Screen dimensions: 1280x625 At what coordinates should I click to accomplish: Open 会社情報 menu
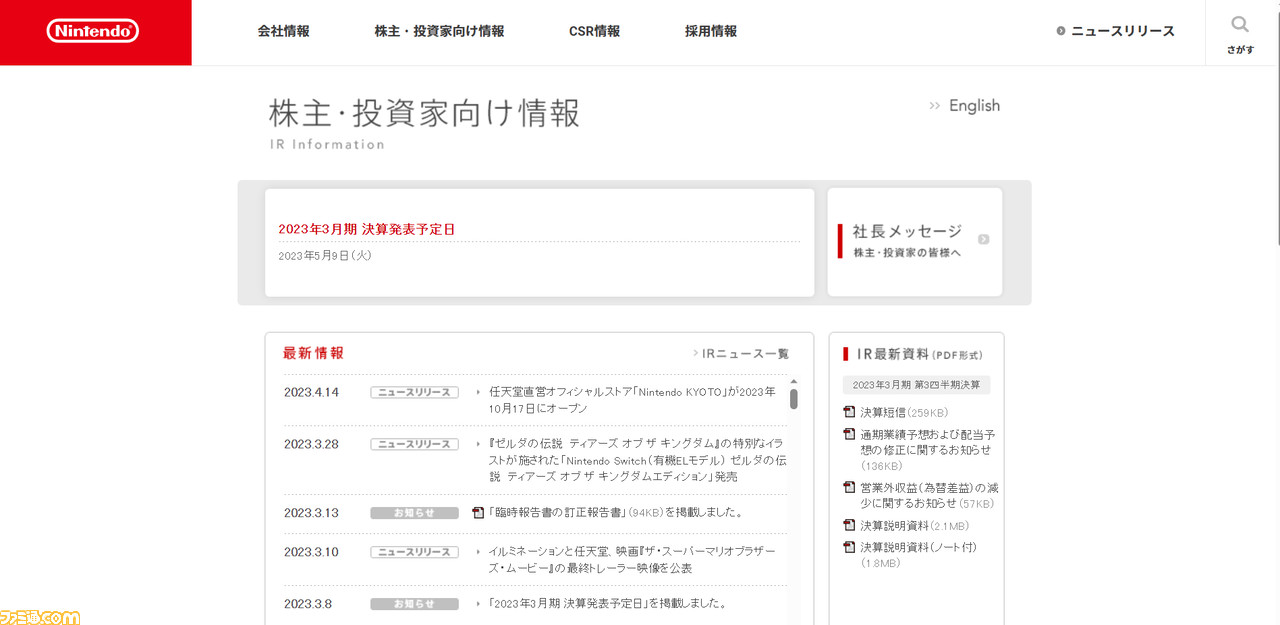(284, 31)
